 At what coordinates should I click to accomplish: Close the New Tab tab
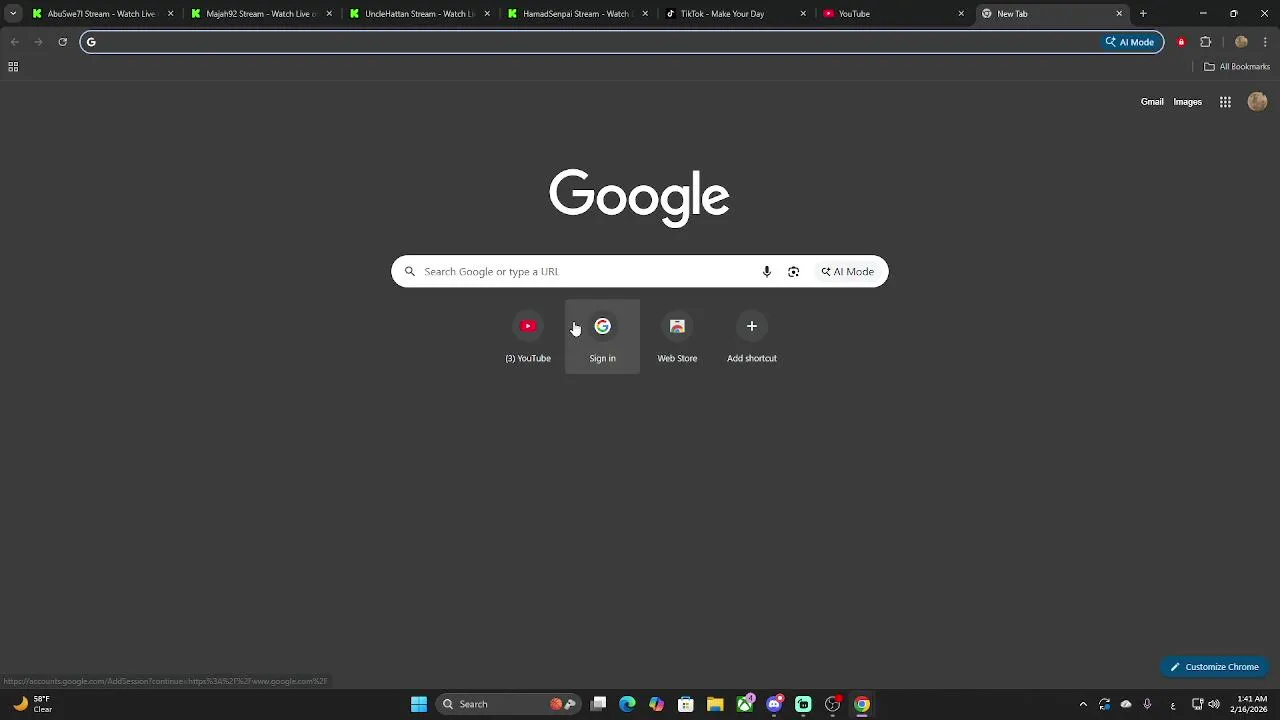pyautogui.click(x=1119, y=14)
